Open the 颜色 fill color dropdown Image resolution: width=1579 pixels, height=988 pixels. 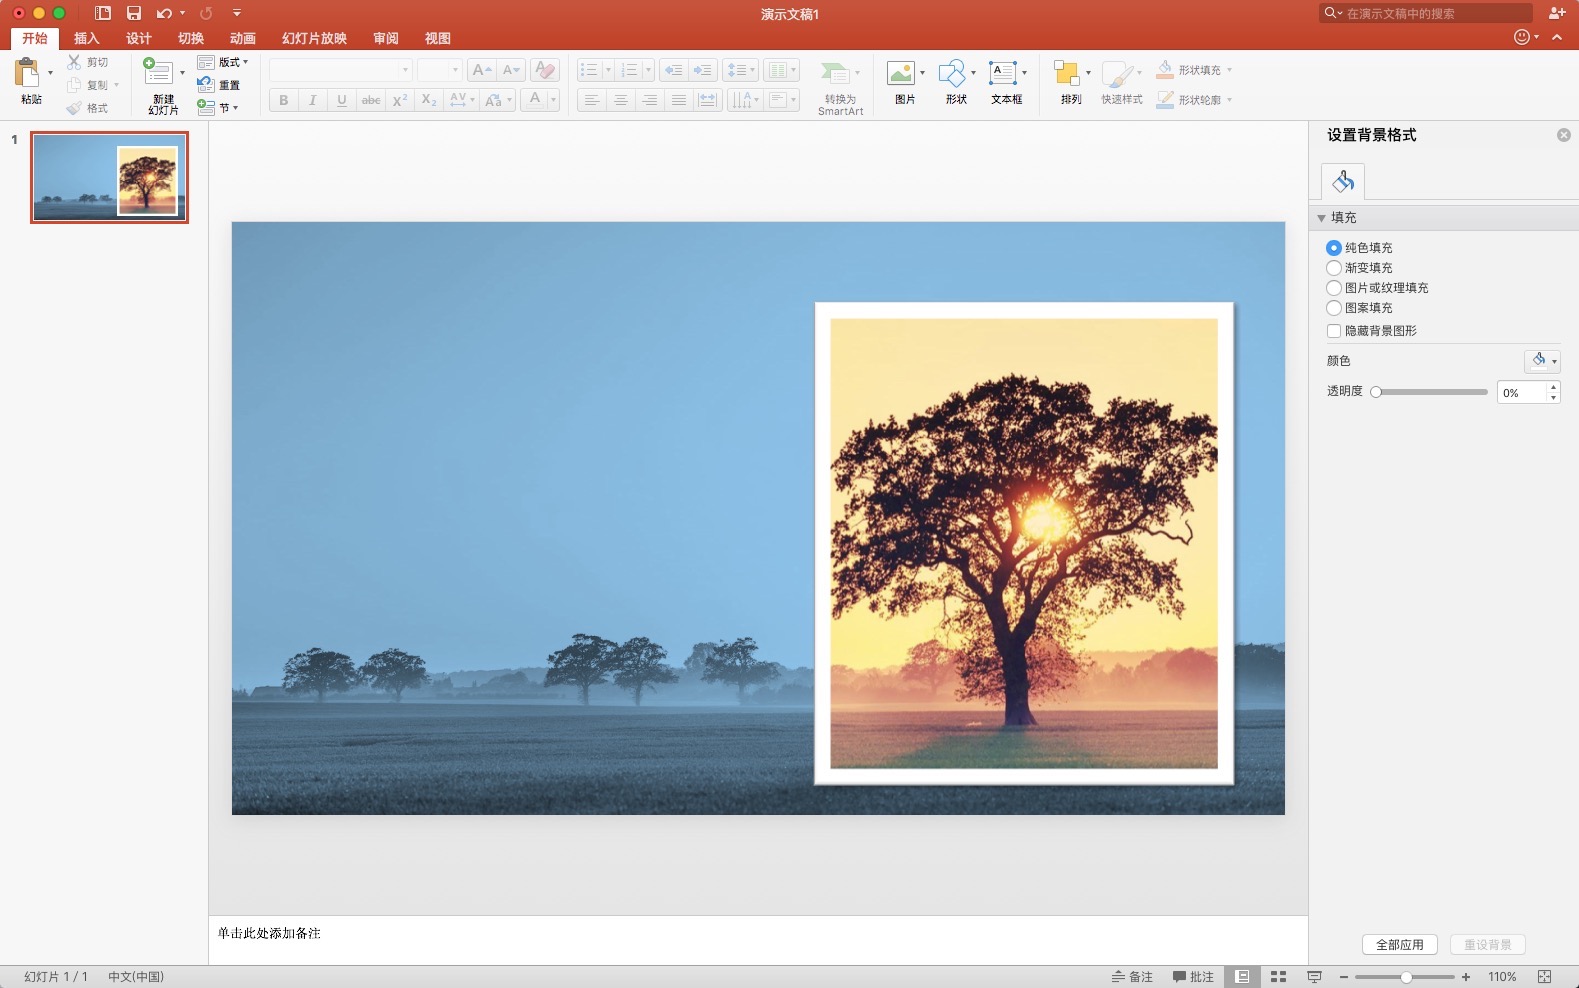click(x=1542, y=361)
